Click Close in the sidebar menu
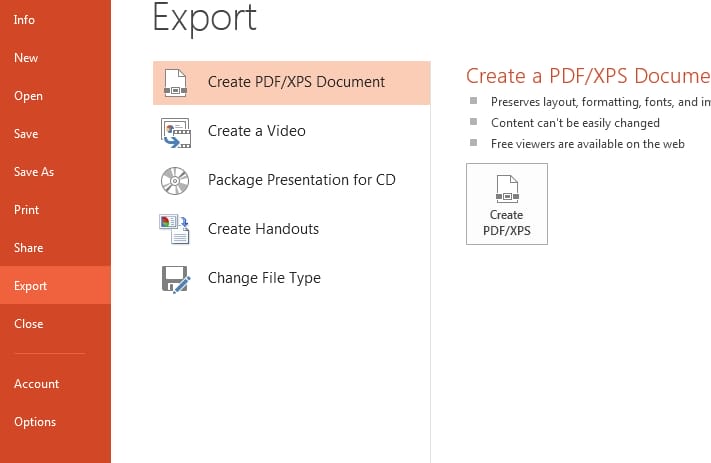 [x=29, y=324]
